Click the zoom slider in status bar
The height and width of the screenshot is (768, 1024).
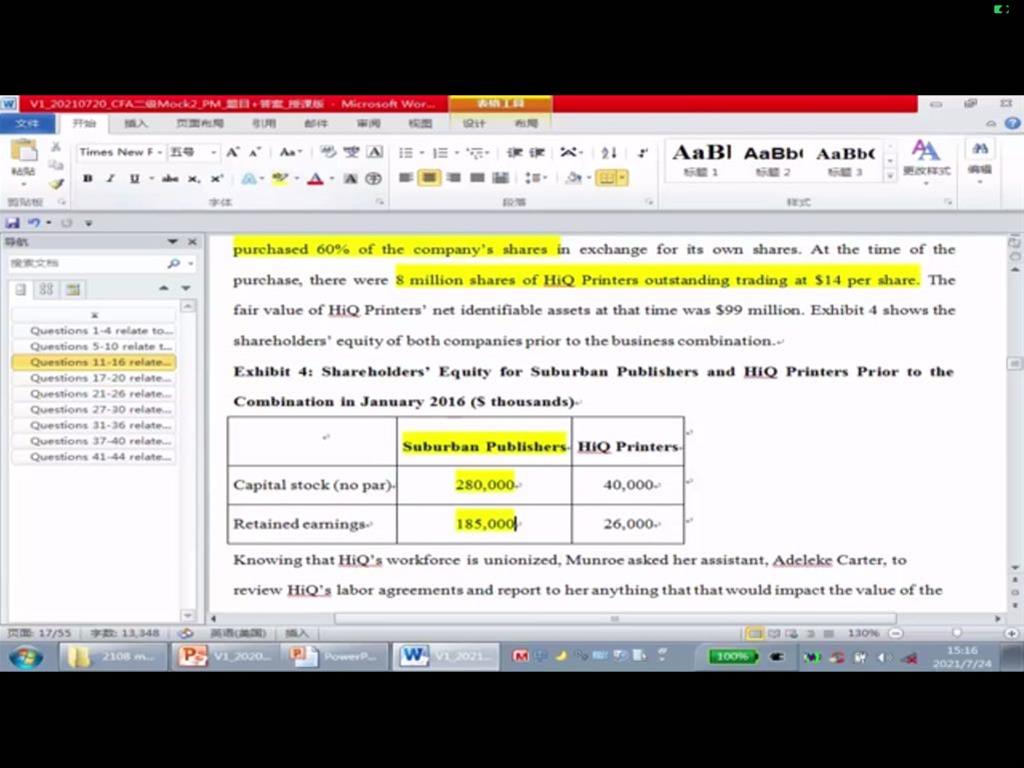point(956,633)
